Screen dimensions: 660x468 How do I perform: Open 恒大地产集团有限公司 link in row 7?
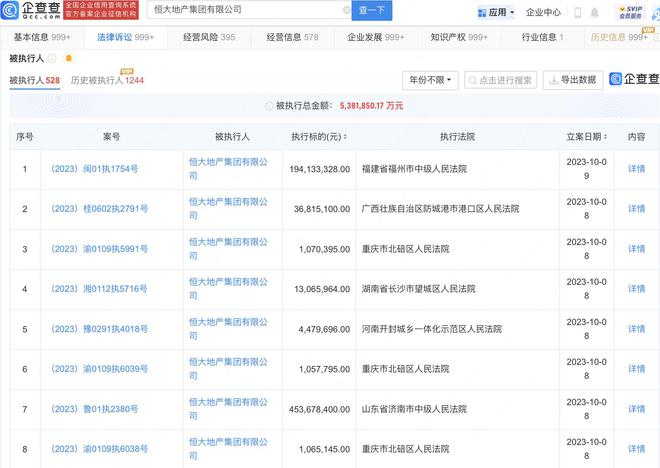coord(228,409)
